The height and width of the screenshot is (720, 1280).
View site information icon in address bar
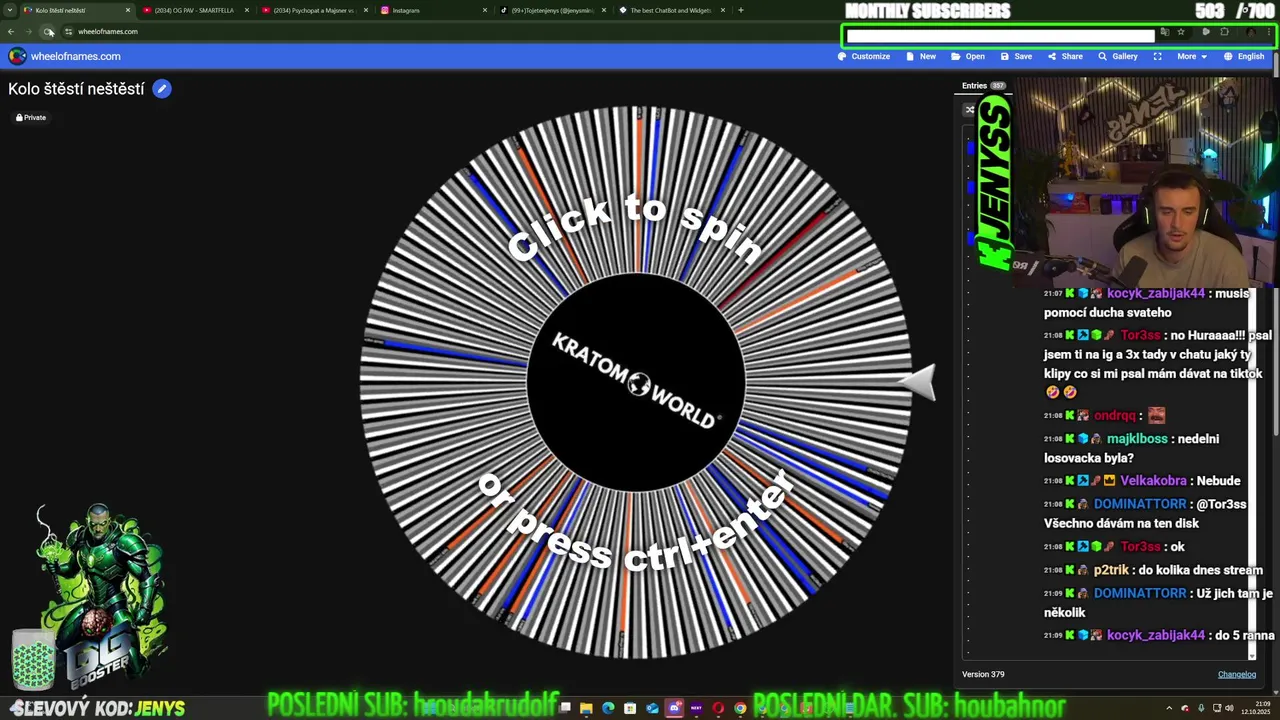pyautogui.click(x=68, y=32)
